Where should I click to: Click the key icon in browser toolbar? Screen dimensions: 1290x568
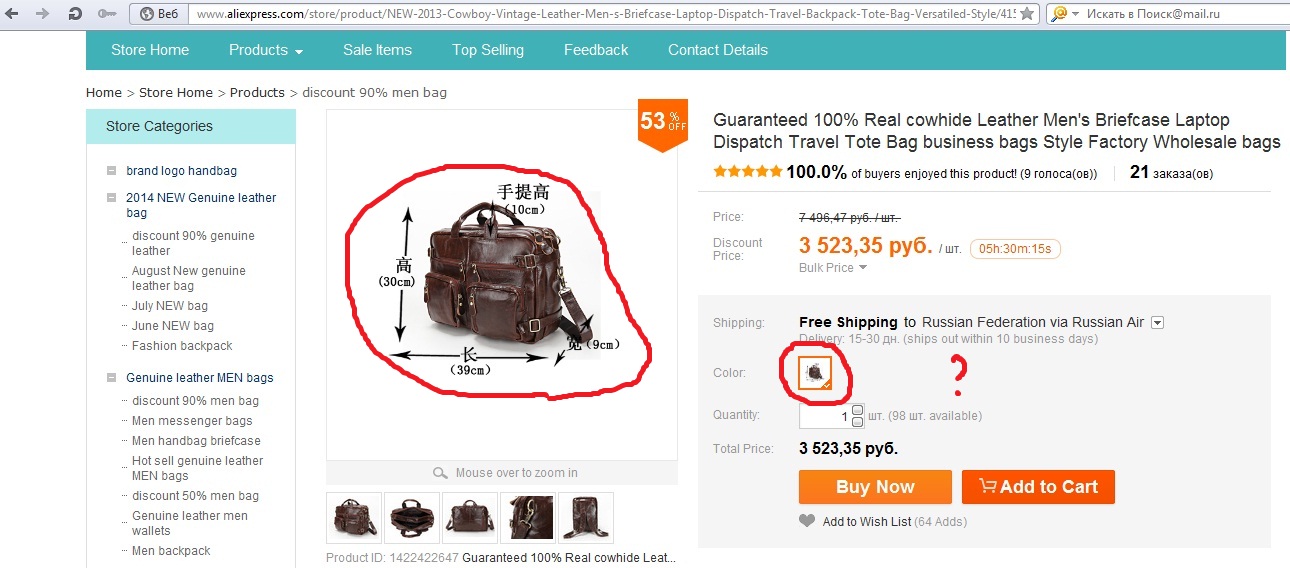coord(107,14)
